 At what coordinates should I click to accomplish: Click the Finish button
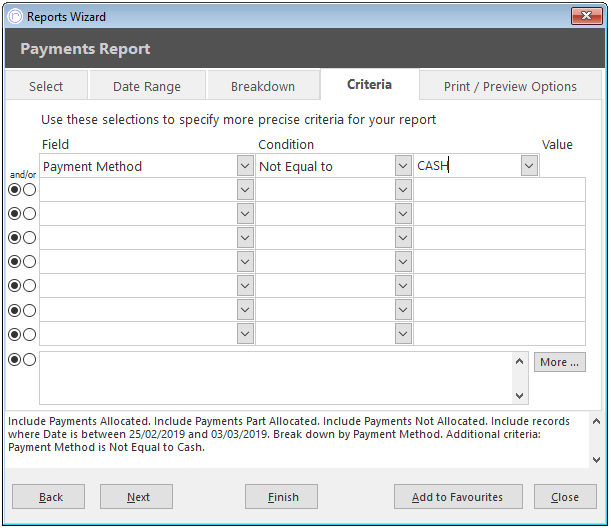coord(281,496)
